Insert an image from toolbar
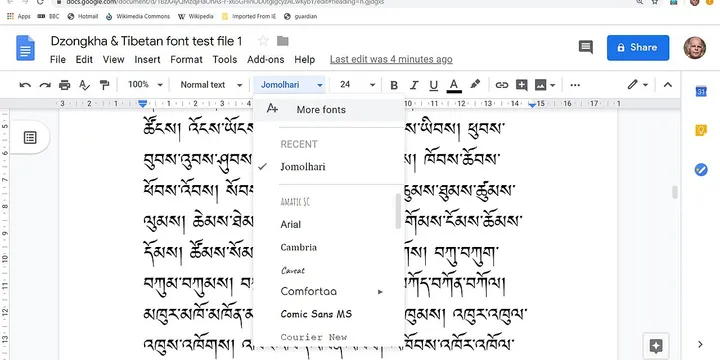The image size is (720, 360). tap(540, 85)
